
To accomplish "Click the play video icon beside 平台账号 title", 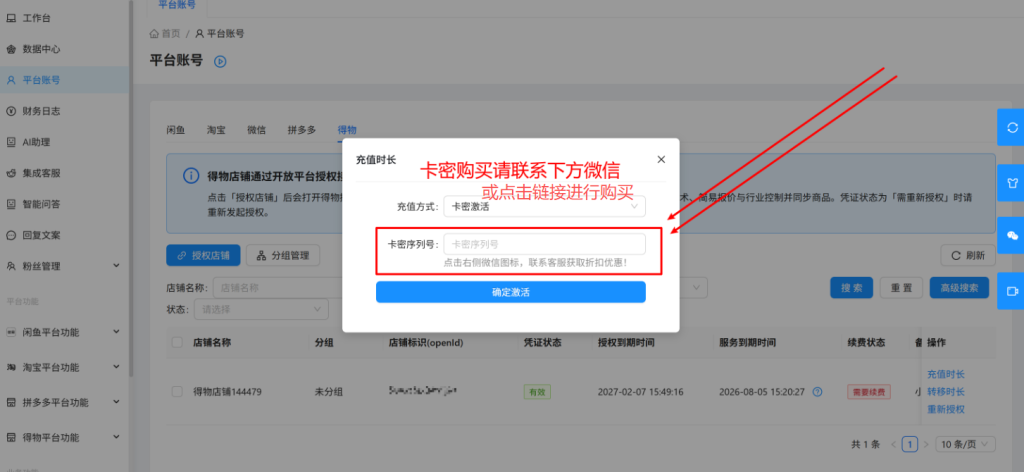I will [220, 61].
